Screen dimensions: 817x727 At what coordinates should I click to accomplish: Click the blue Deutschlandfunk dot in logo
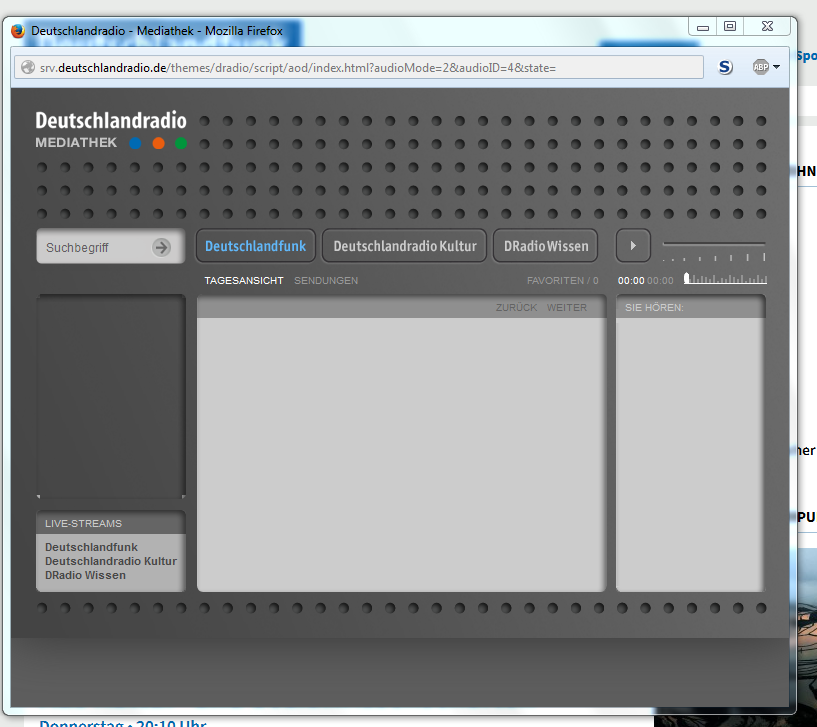tap(135, 143)
